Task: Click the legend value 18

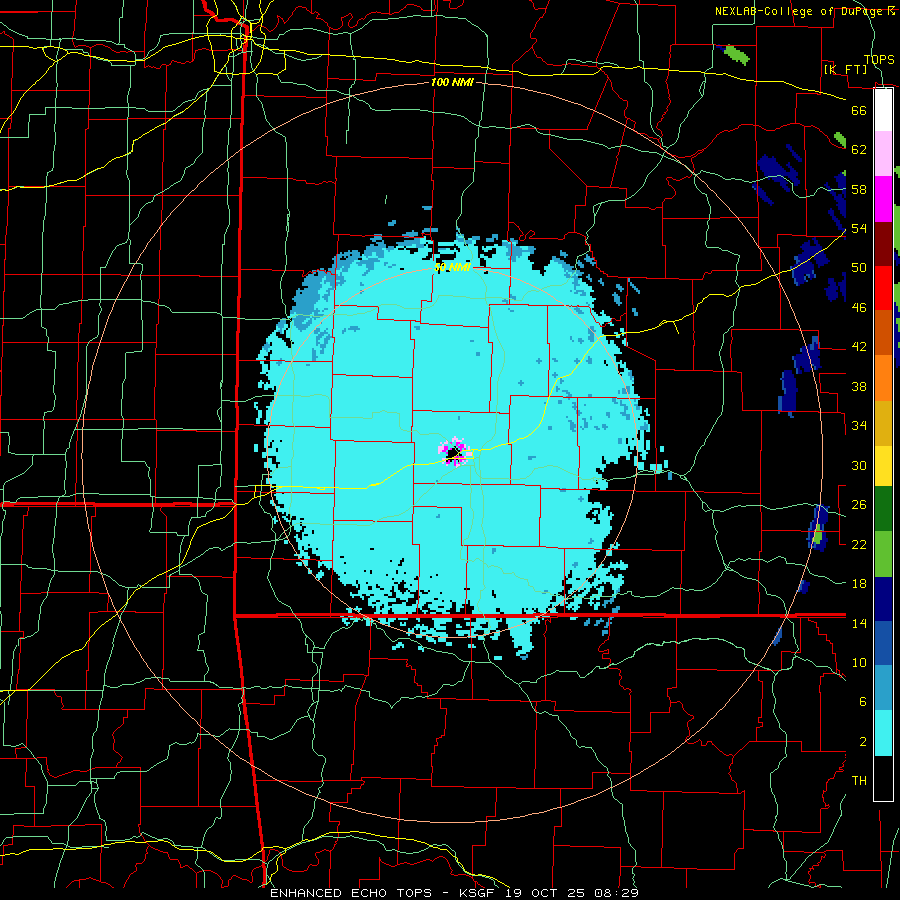Action: coord(859,584)
